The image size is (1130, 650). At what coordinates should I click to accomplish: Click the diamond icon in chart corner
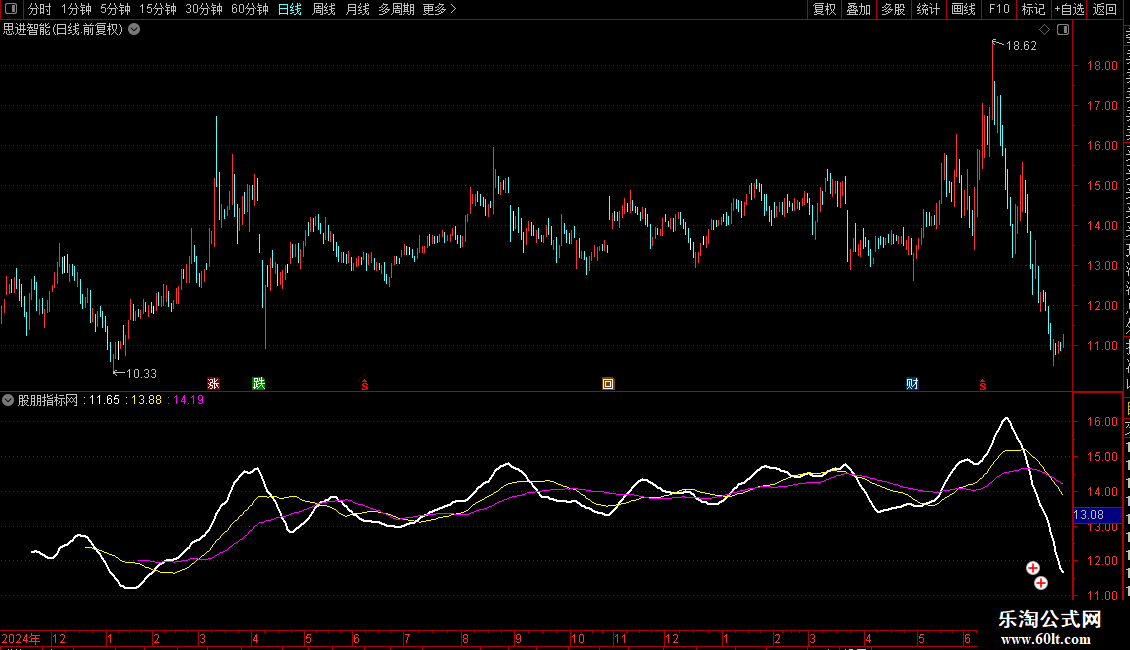1044,30
